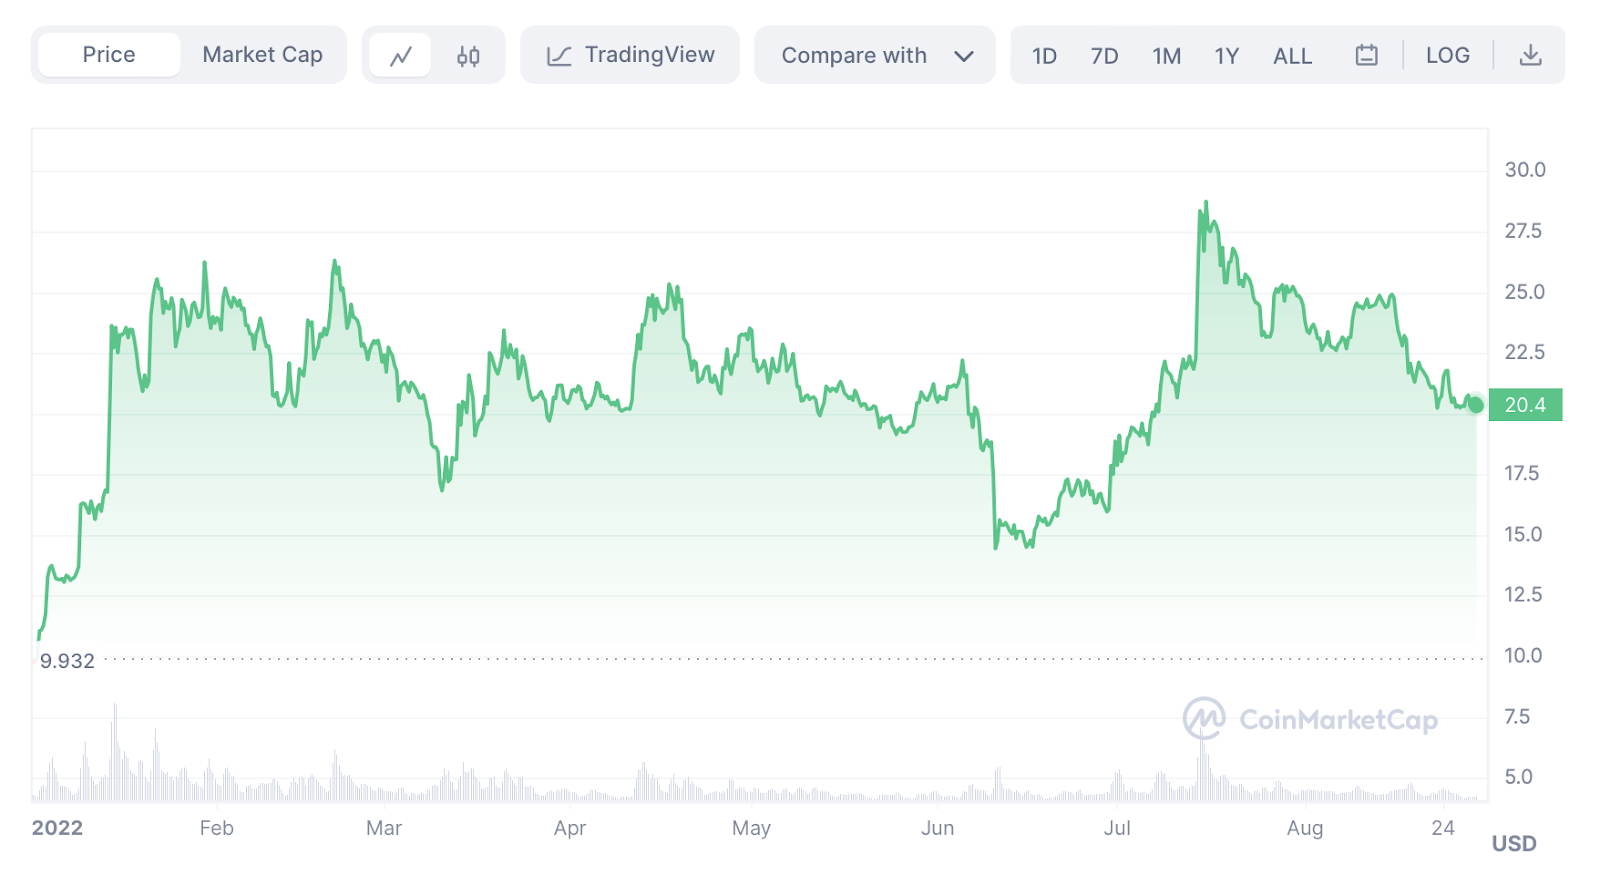Switch to line chart view icon

click(400, 56)
